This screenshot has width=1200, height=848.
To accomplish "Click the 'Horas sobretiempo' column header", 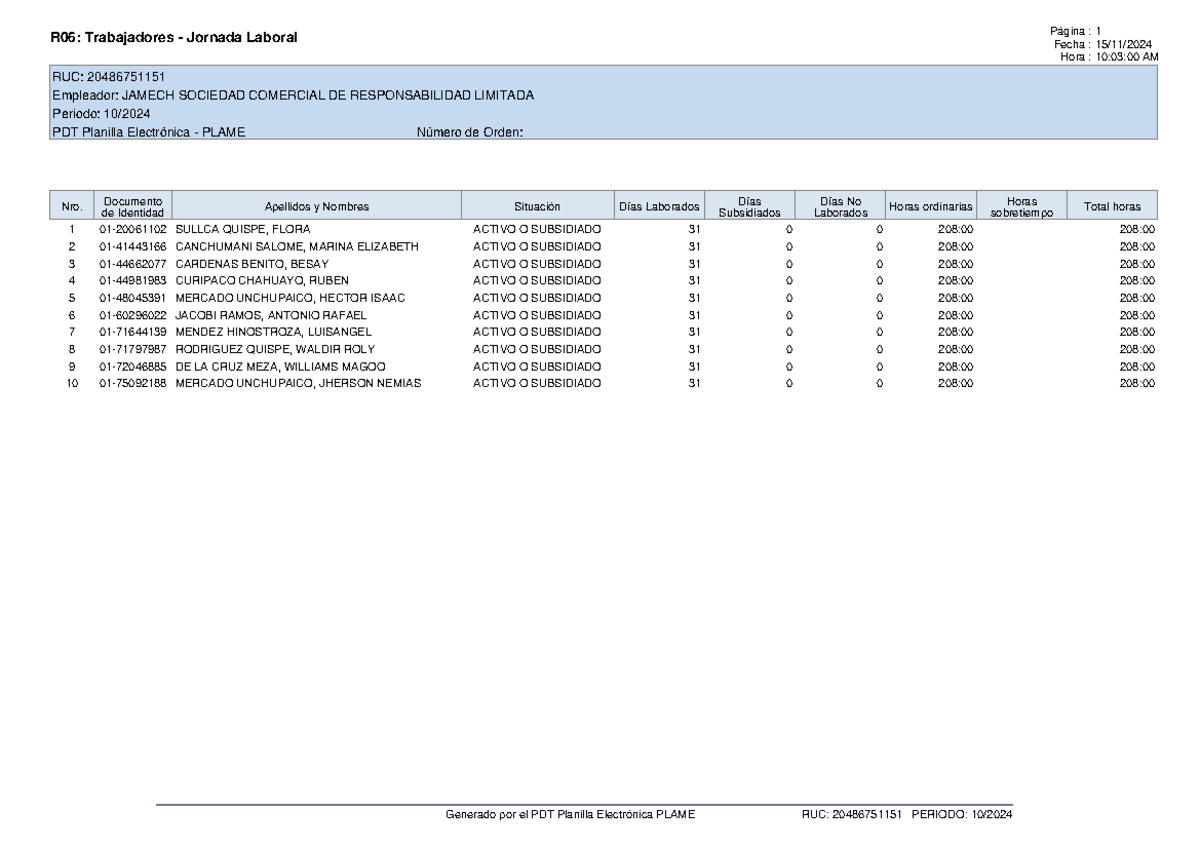I will 1021,207.
